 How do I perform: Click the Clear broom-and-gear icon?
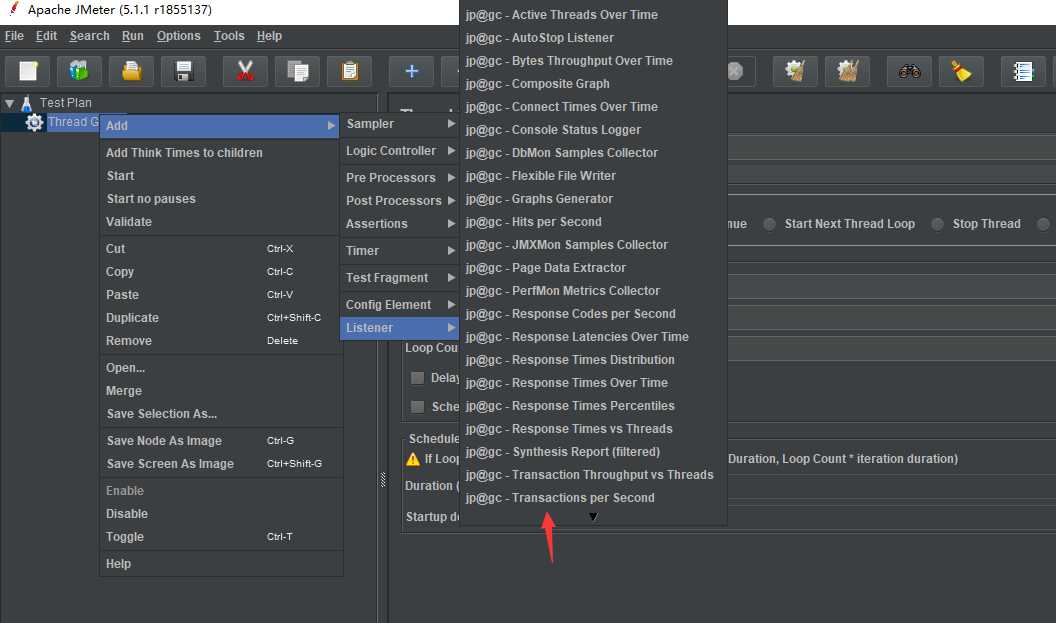click(x=795, y=71)
